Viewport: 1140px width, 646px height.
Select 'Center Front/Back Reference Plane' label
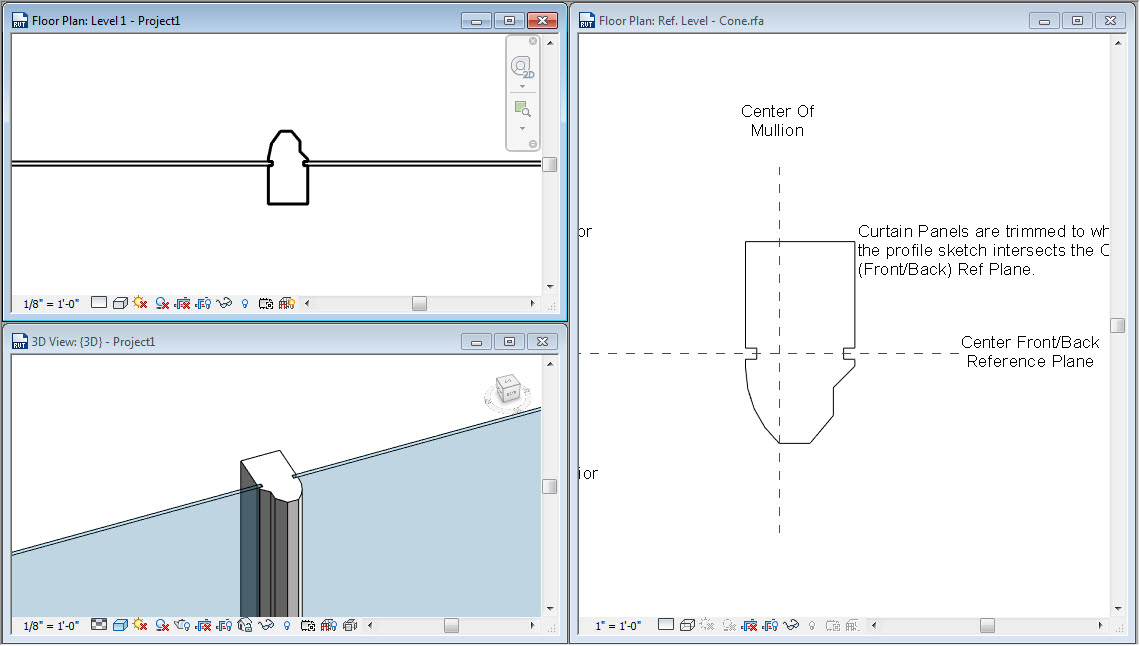(x=1030, y=352)
